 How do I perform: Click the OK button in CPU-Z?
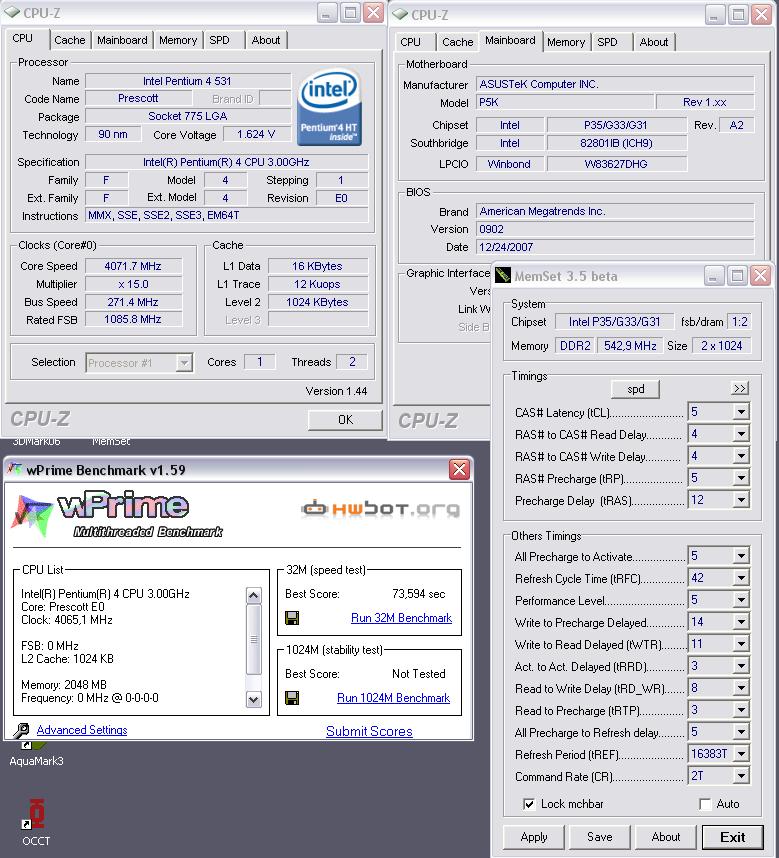click(x=345, y=420)
